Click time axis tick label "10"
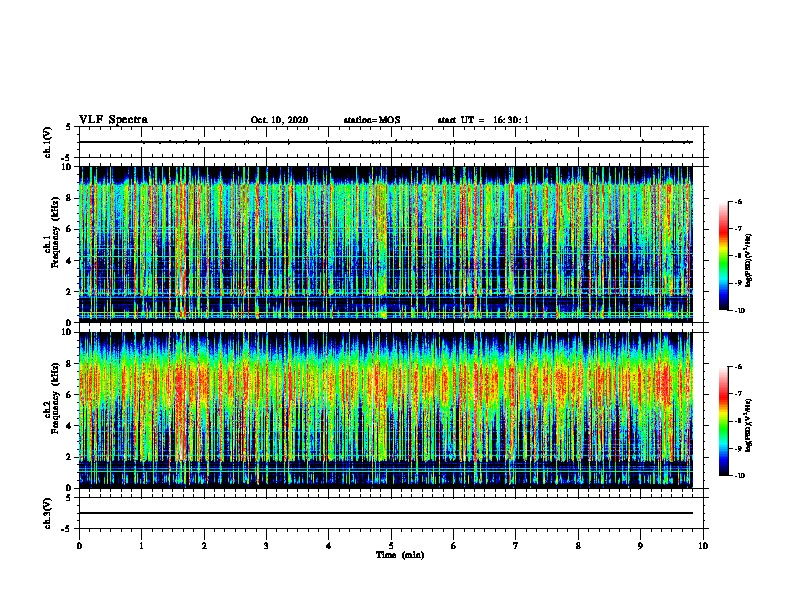The image size is (792, 612). click(703, 545)
